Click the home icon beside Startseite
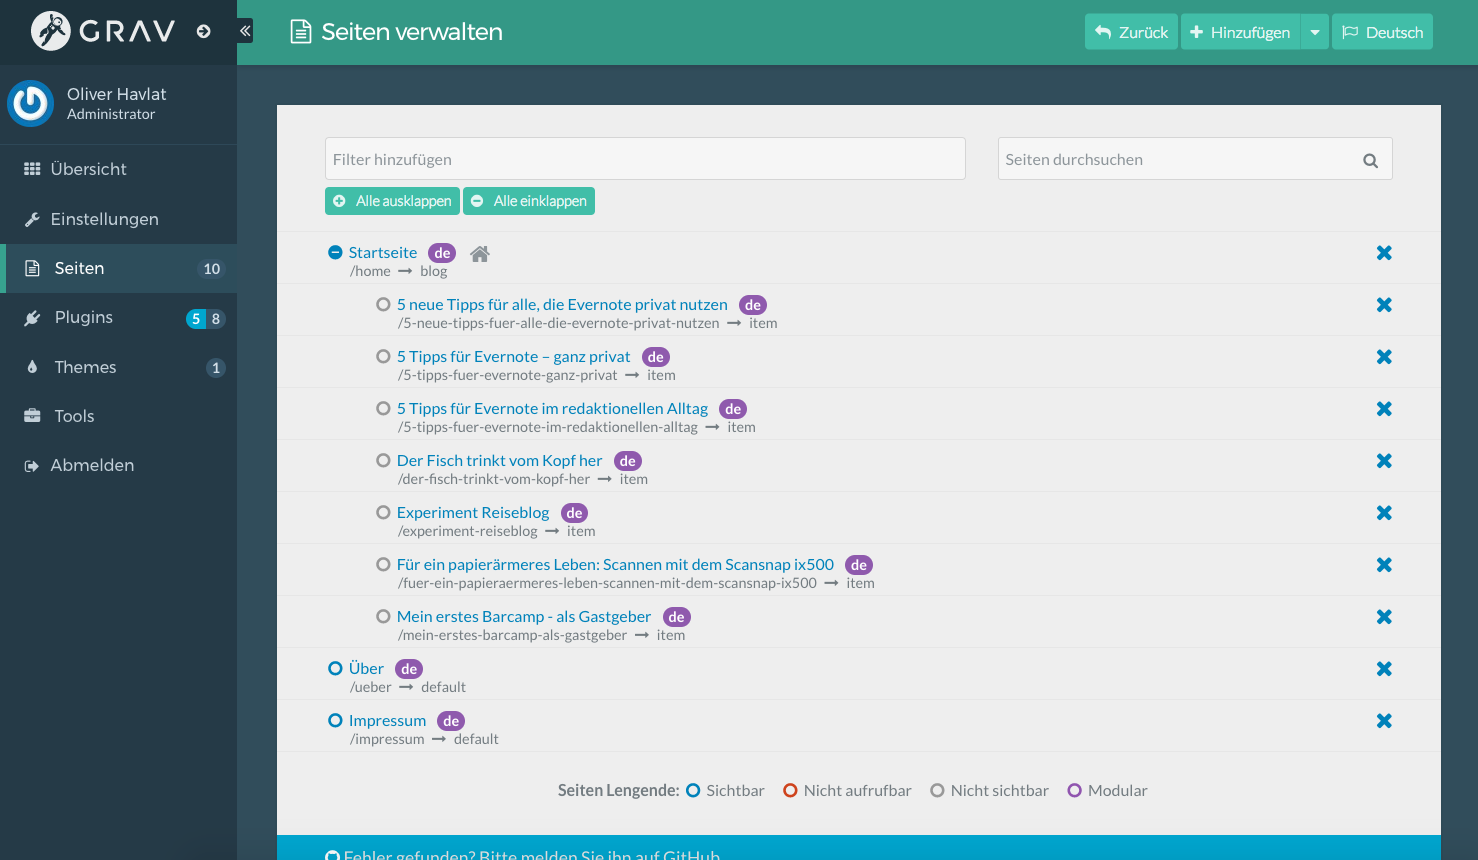The image size is (1478, 860). 480,254
